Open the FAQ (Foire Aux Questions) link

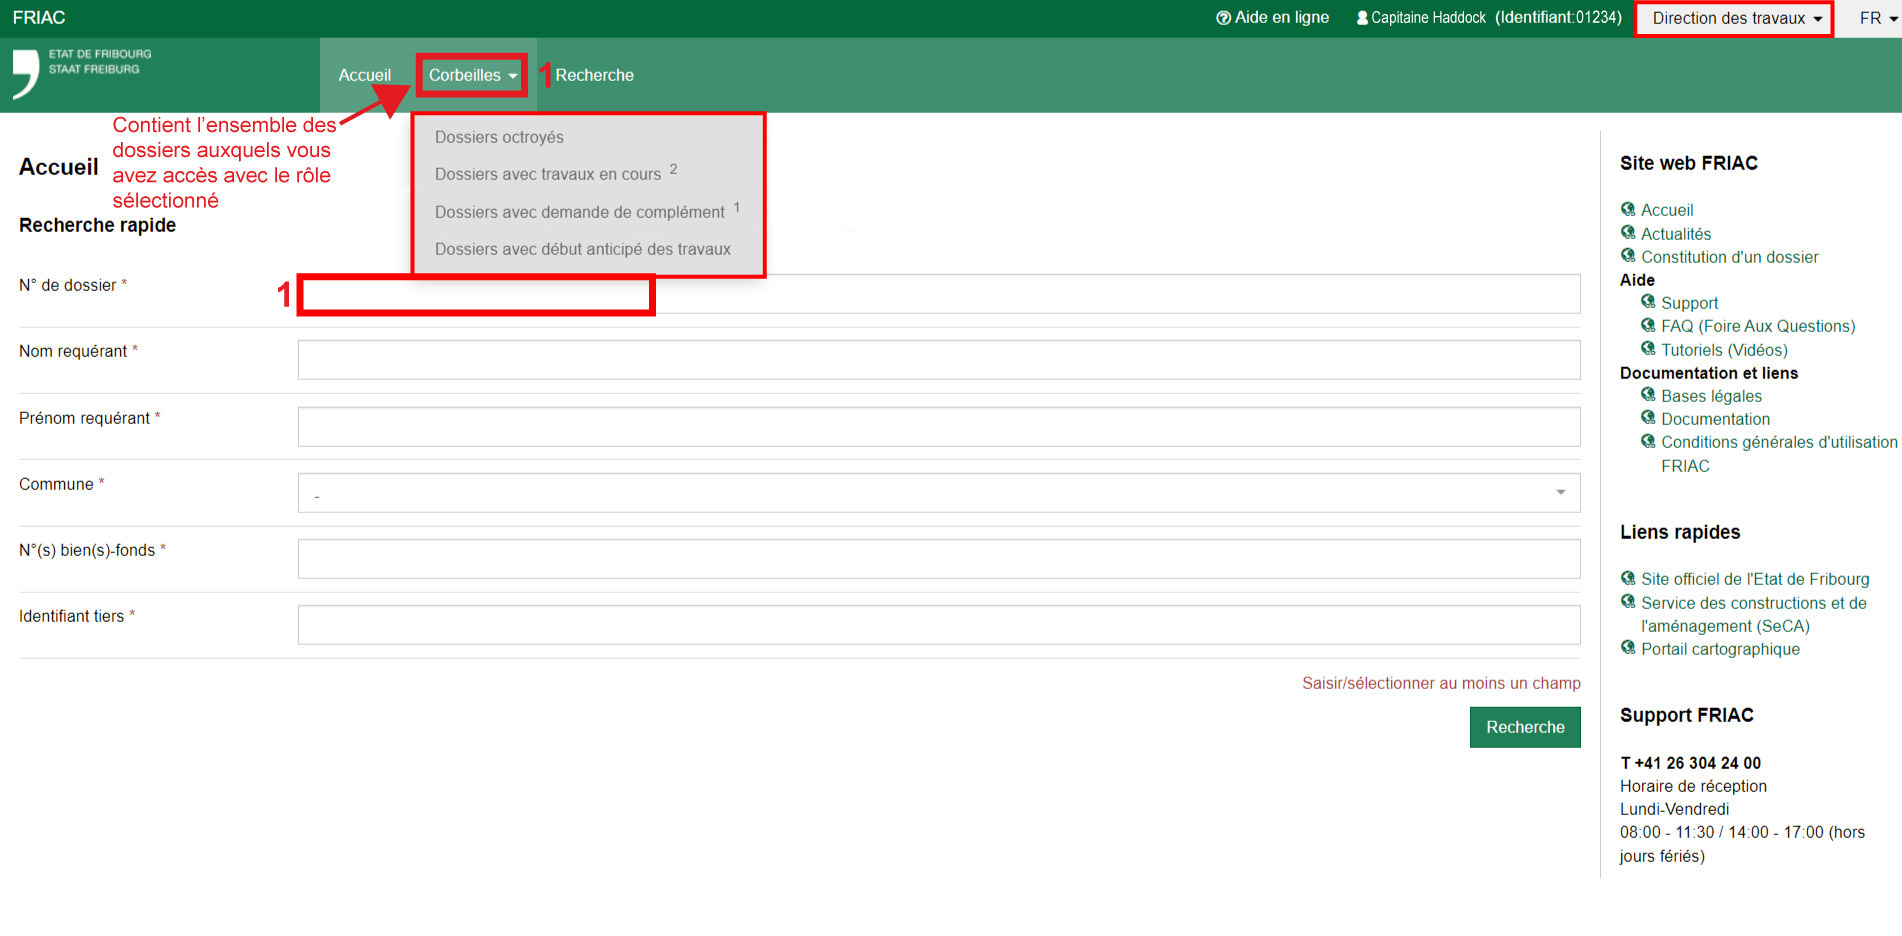[1757, 326]
